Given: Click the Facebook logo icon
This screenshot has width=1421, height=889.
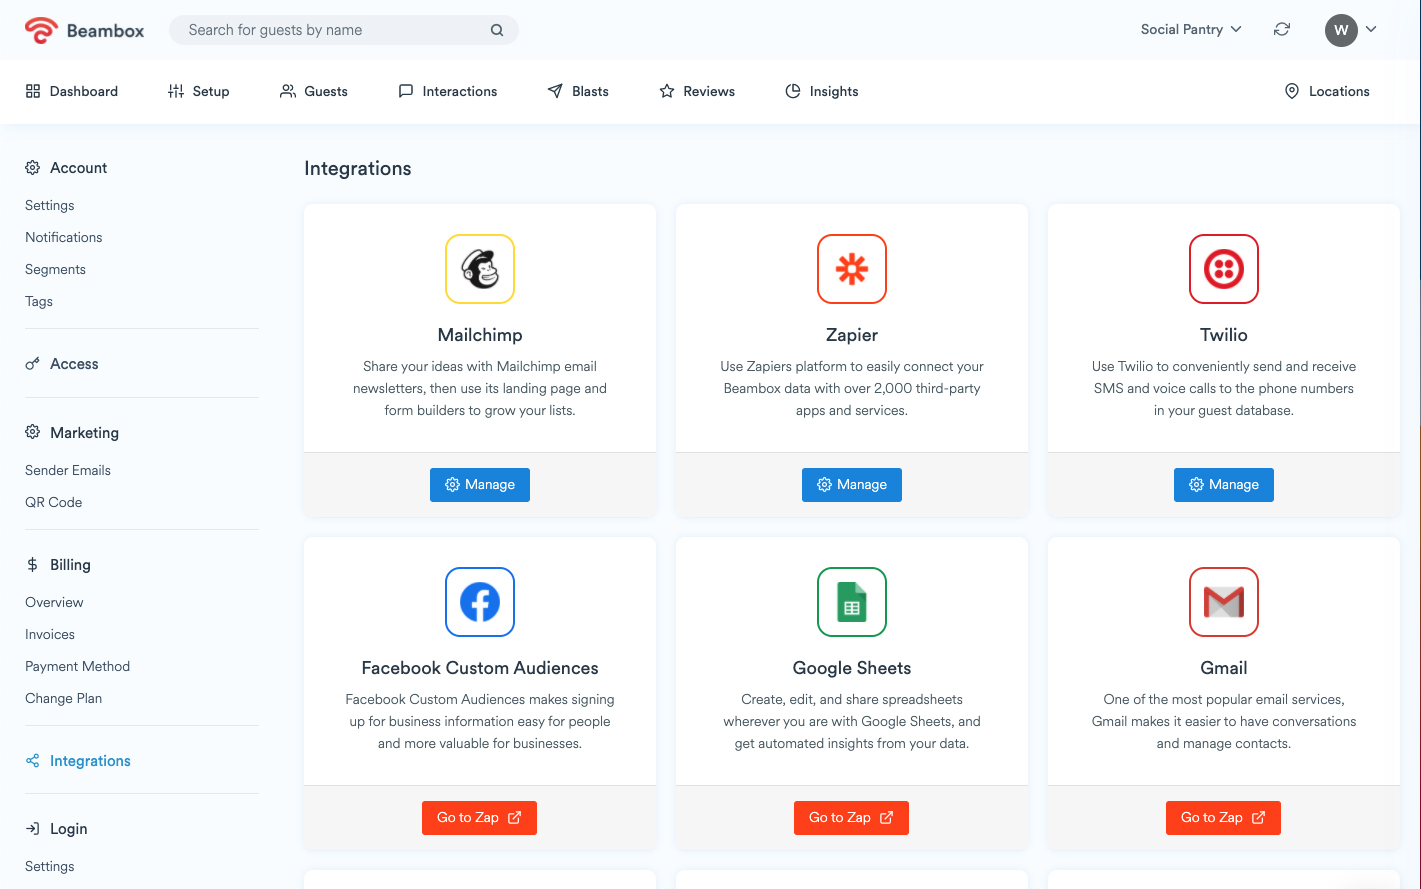Looking at the screenshot, I should 480,602.
